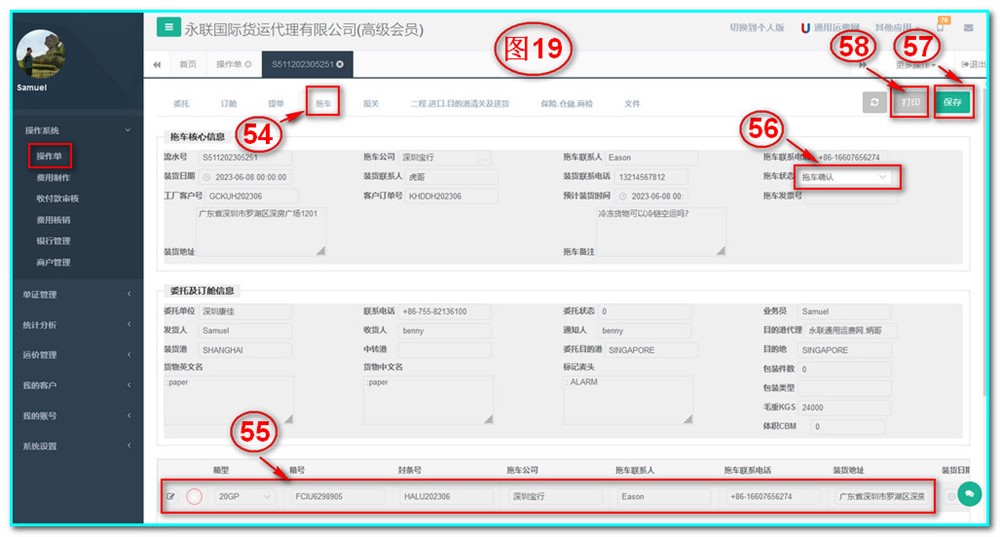Viewport: 1000px width, 537px height.
Task: Click the 装货地址 textarea with 广东省深圳市 address
Action: (260, 232)
